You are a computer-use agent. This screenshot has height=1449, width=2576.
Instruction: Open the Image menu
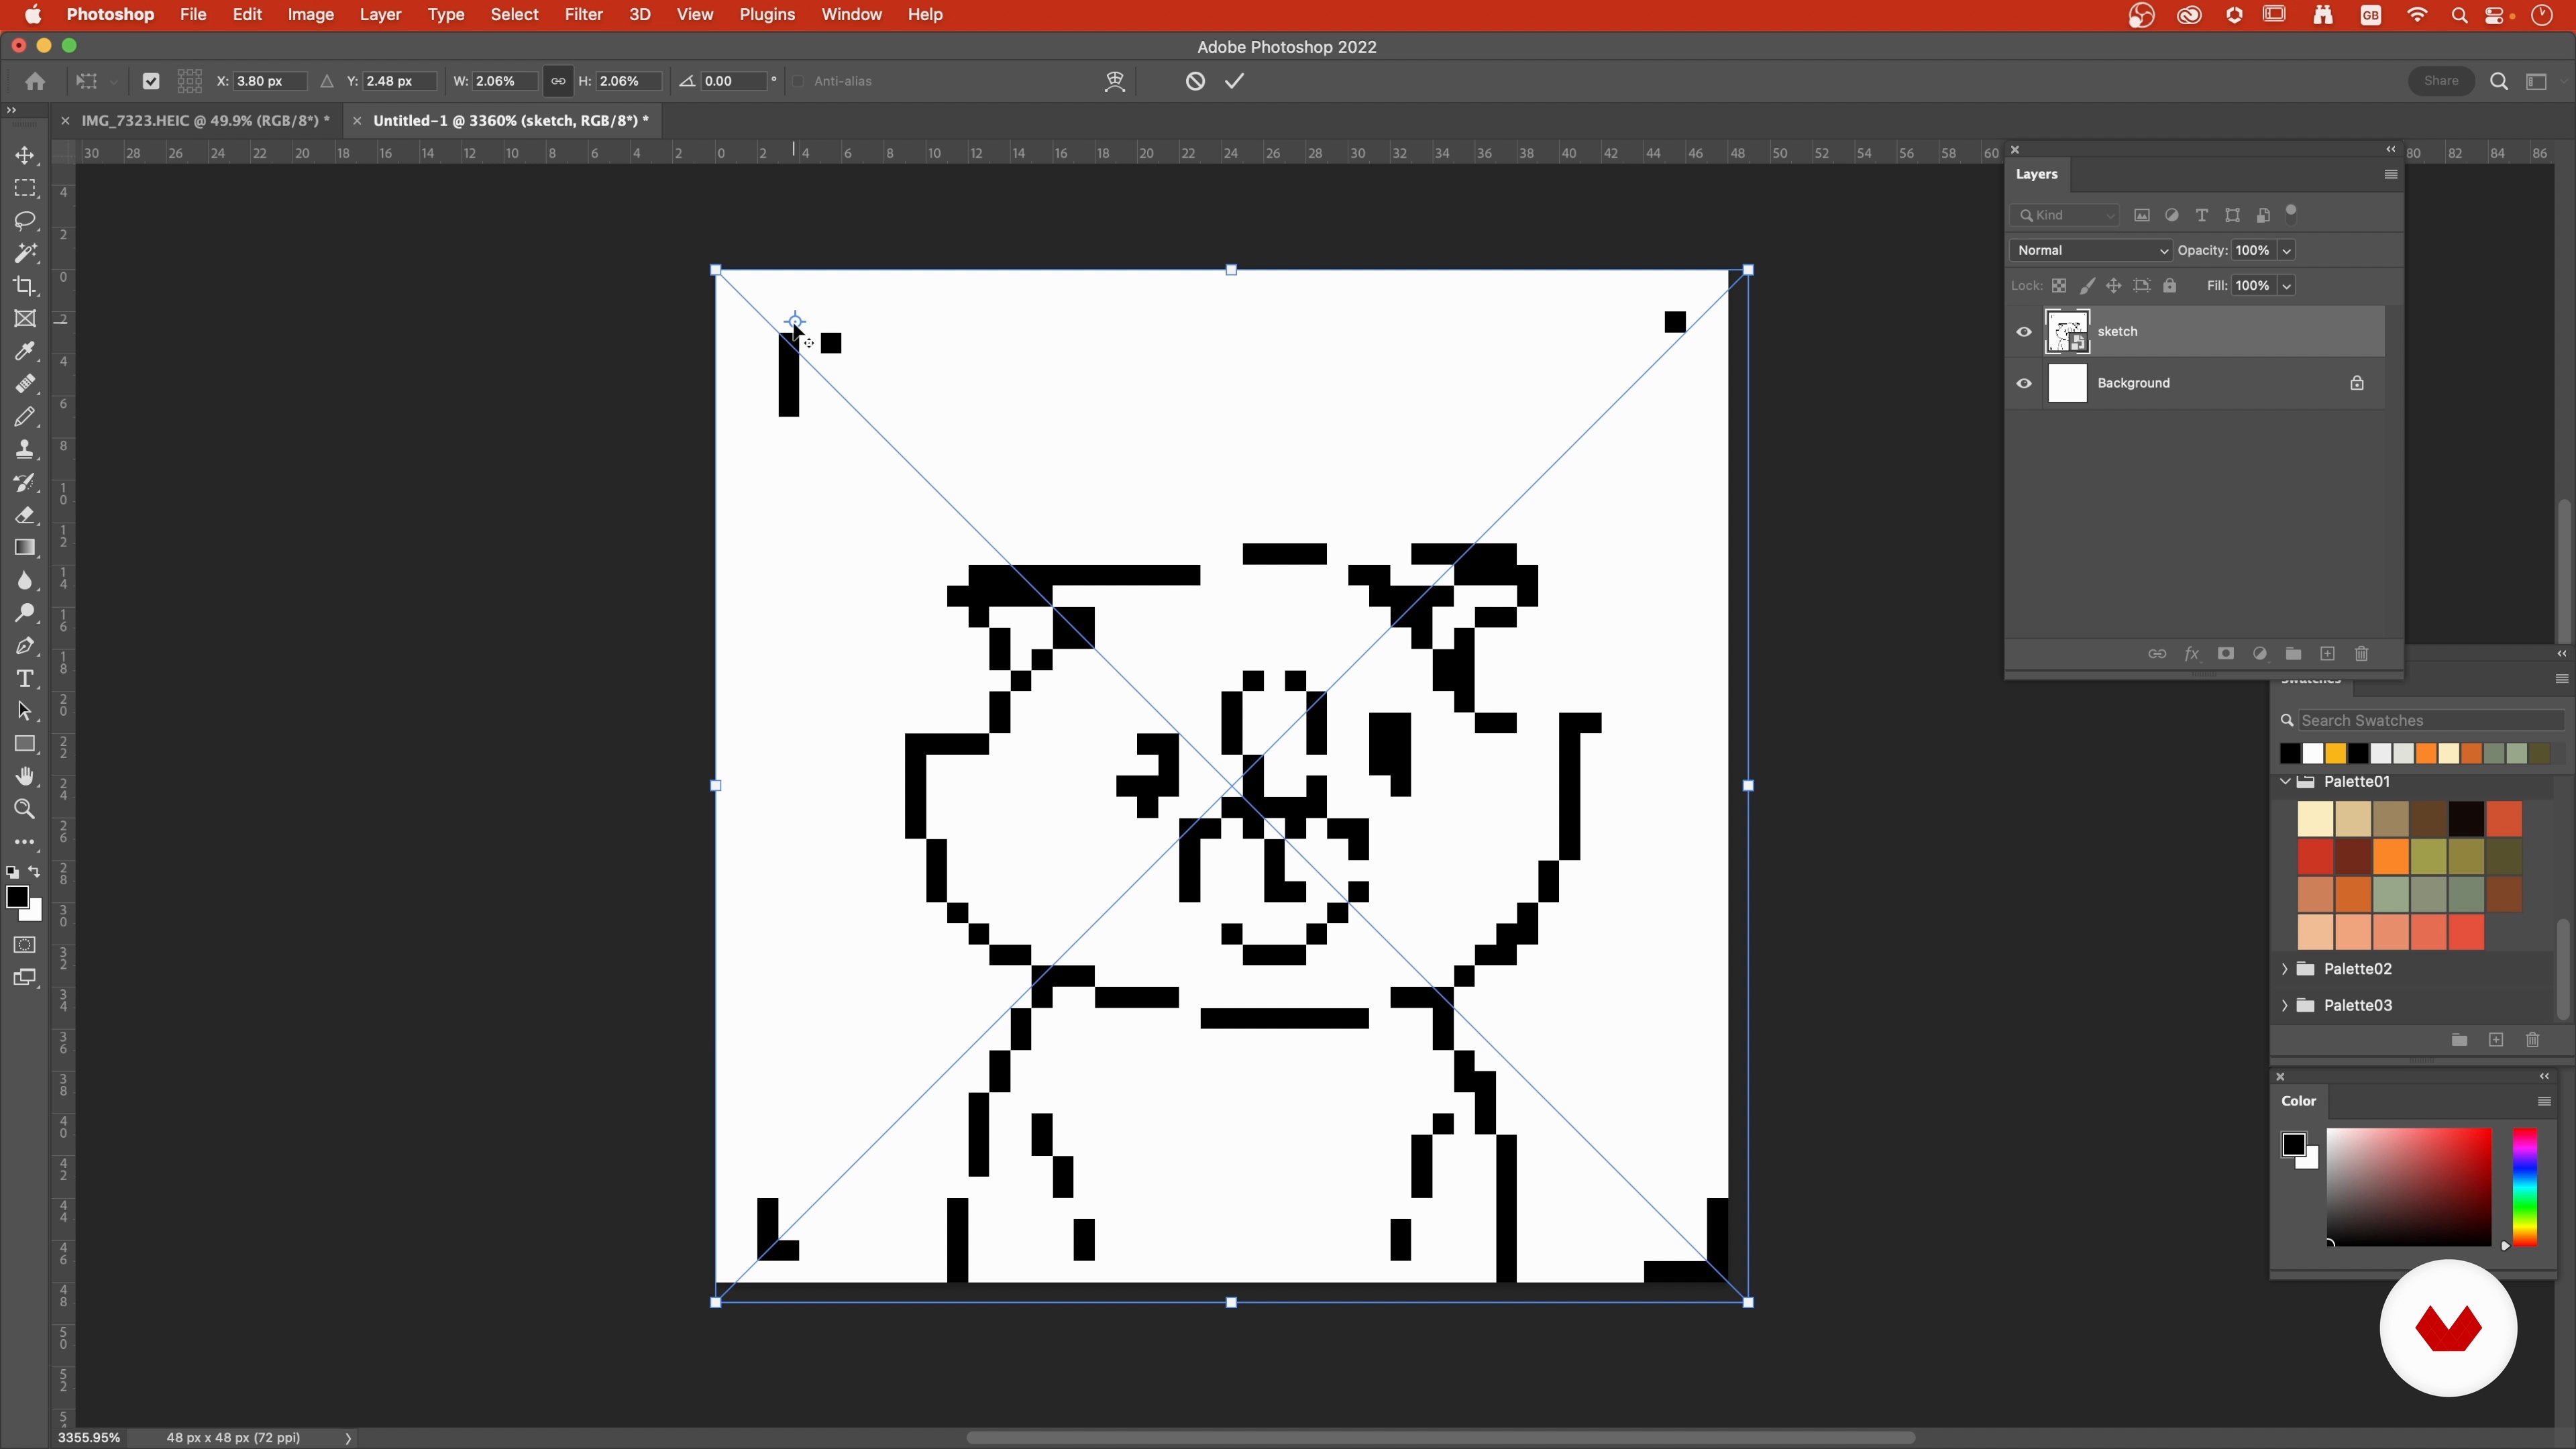311,15
